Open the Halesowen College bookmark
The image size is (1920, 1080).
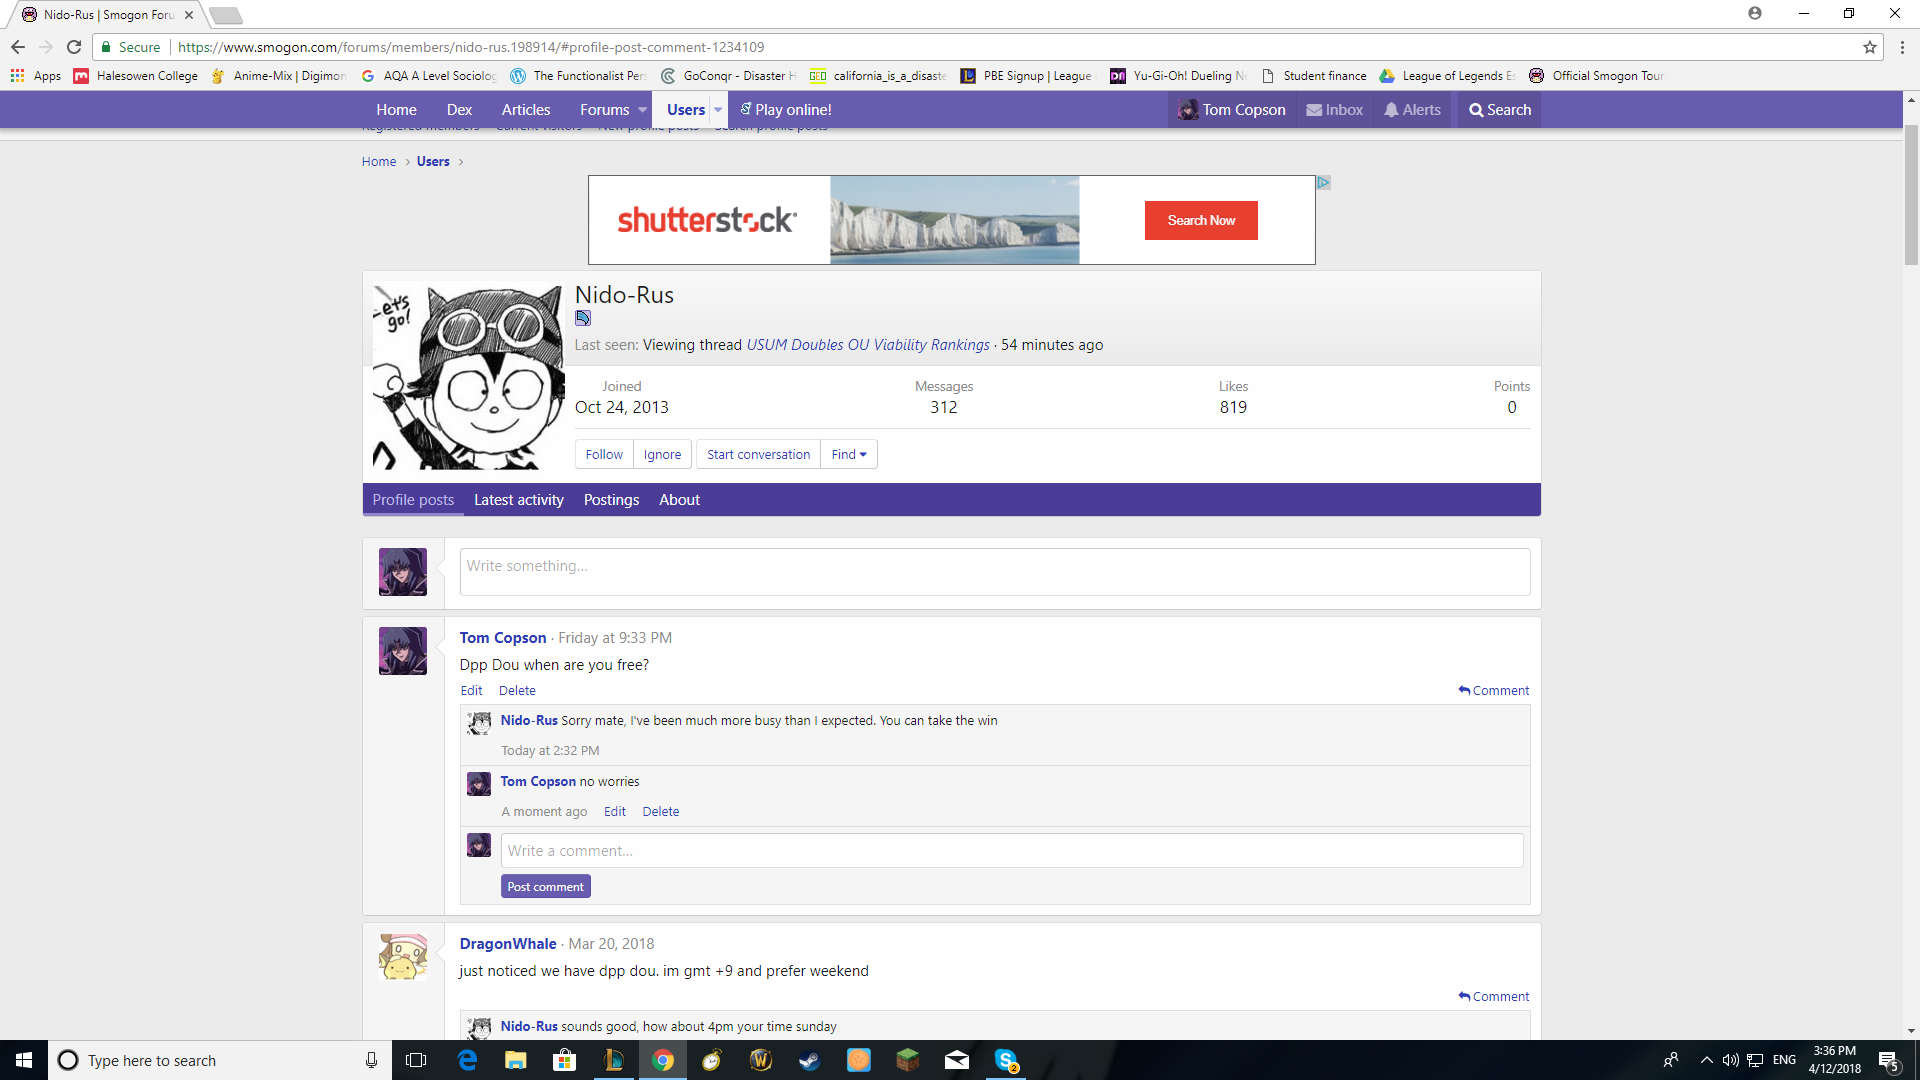[x=136, y=76]
